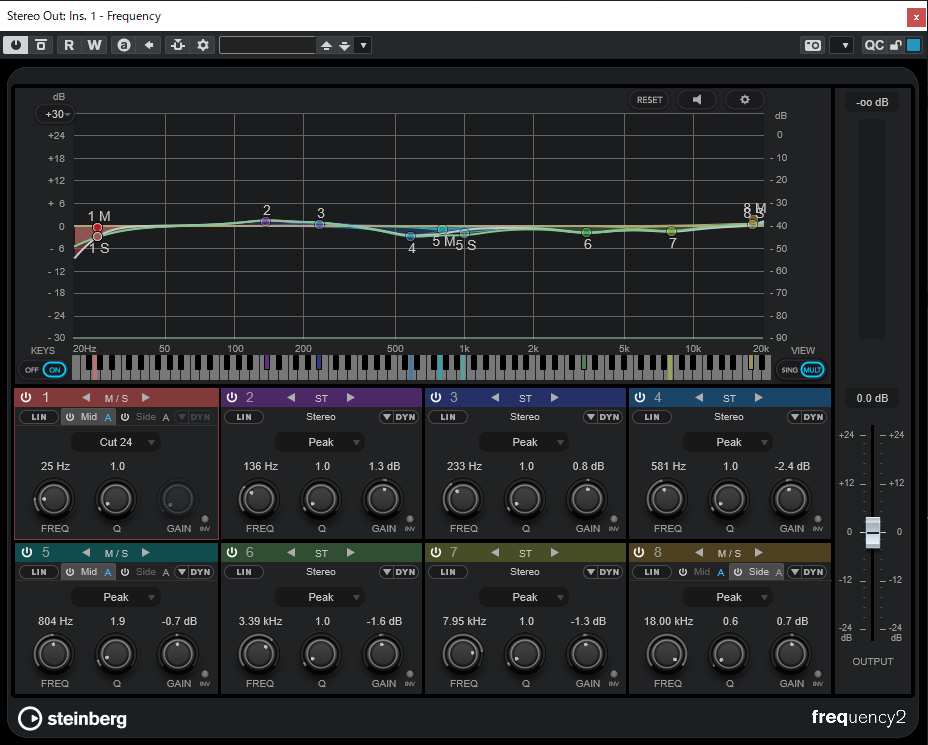Click band 6 GAIN knob
The image size is (928, 745).
coord(382,654)
